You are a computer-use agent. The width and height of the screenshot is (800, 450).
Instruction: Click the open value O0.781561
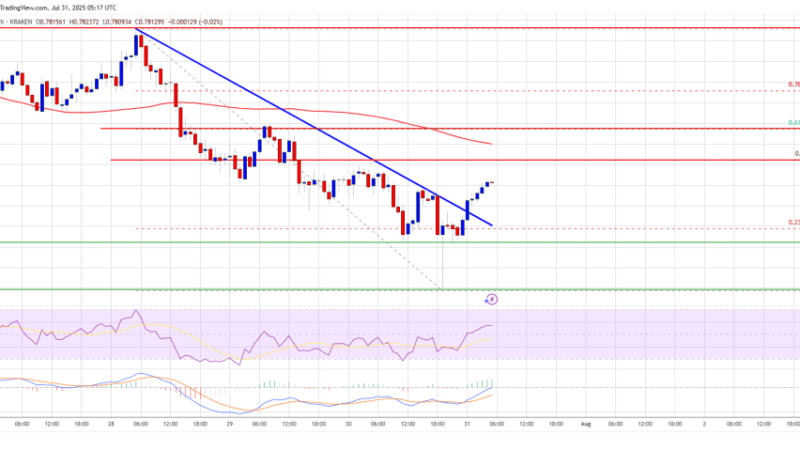[51, 22]
